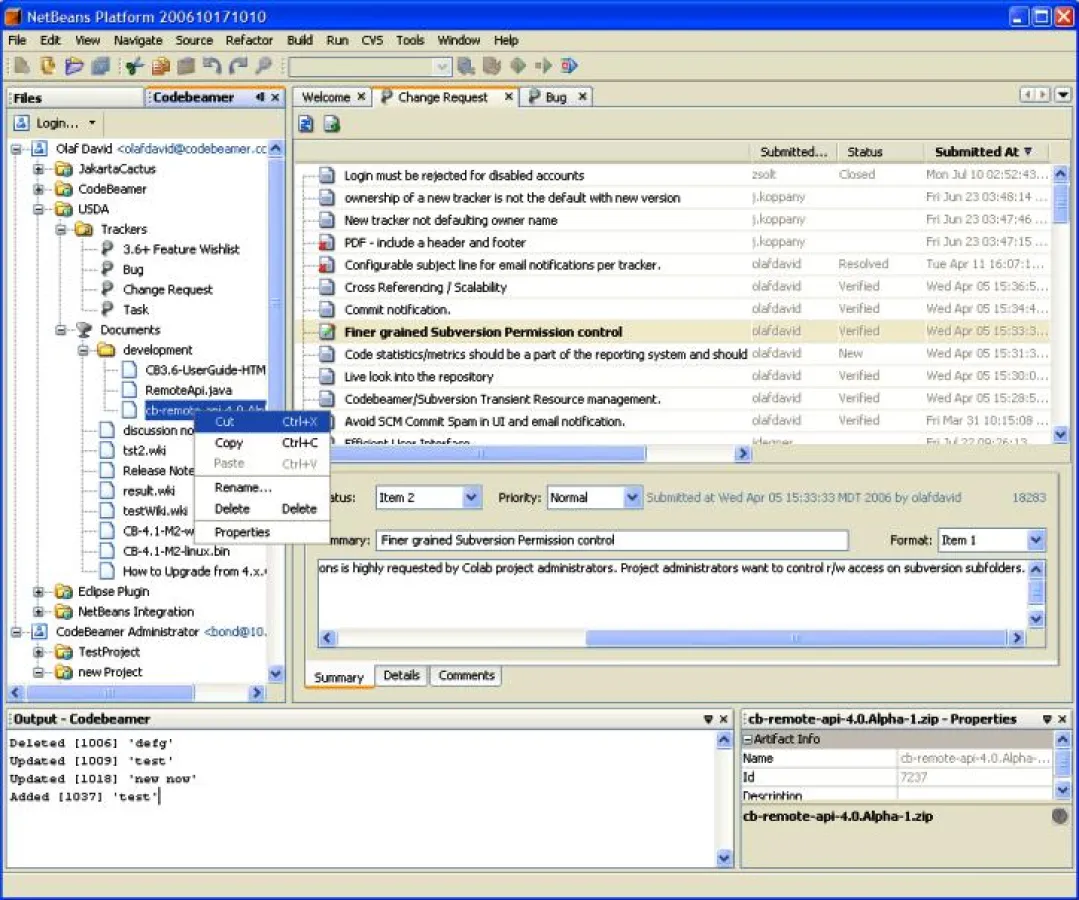Open the Refactor menu
This screenshot has width=1079, height=900.
click(248, 40)
